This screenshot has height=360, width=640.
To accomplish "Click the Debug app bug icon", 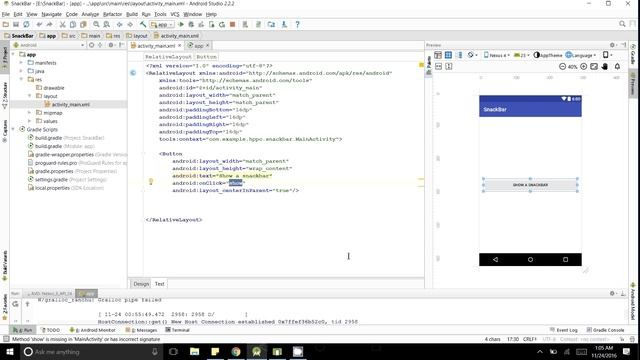I will (191, 24).
